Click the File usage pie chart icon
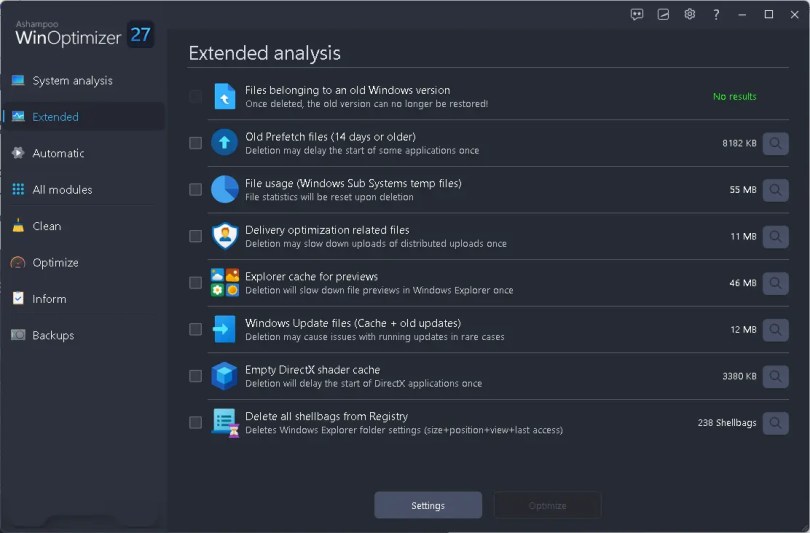Image resolution: width=810 pixels, height=533 pixels. click(225, 189)
